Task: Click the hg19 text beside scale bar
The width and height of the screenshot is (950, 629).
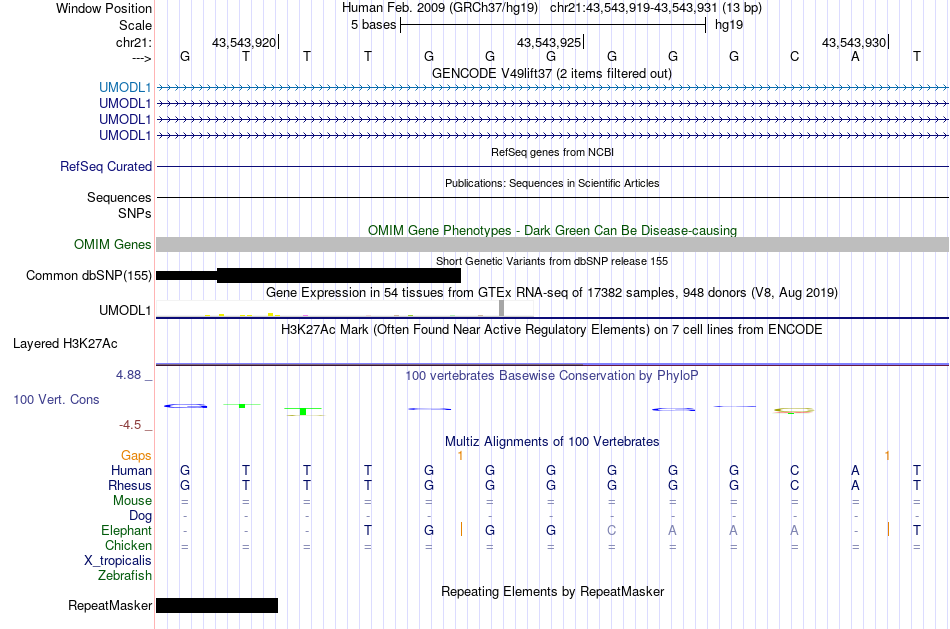Action: click(x=729, y=25)
